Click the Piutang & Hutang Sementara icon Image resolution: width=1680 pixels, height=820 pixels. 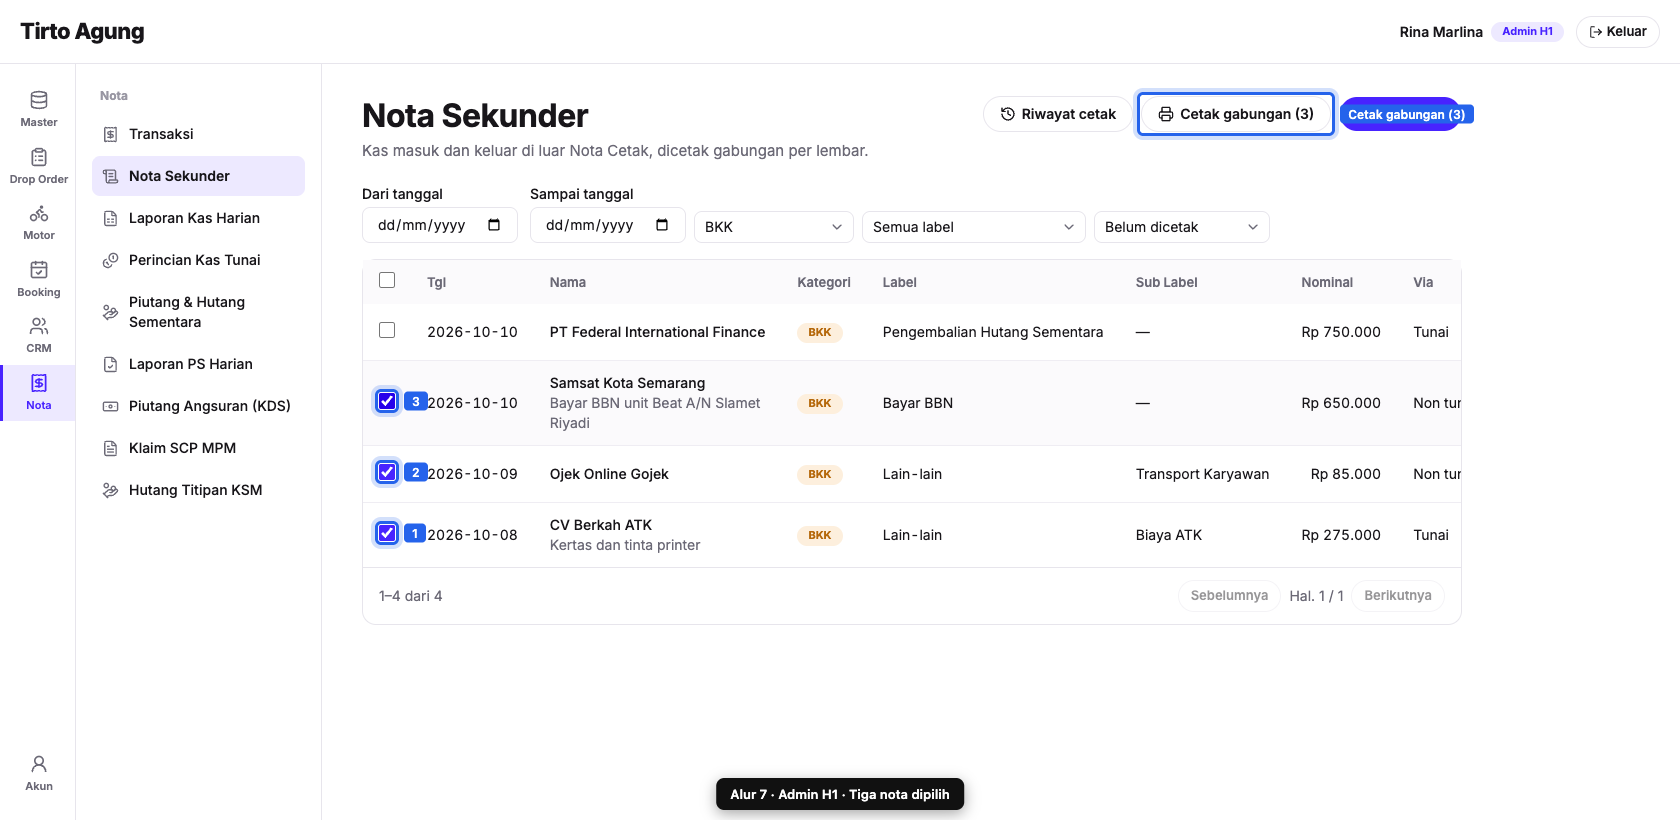(111, 312)
